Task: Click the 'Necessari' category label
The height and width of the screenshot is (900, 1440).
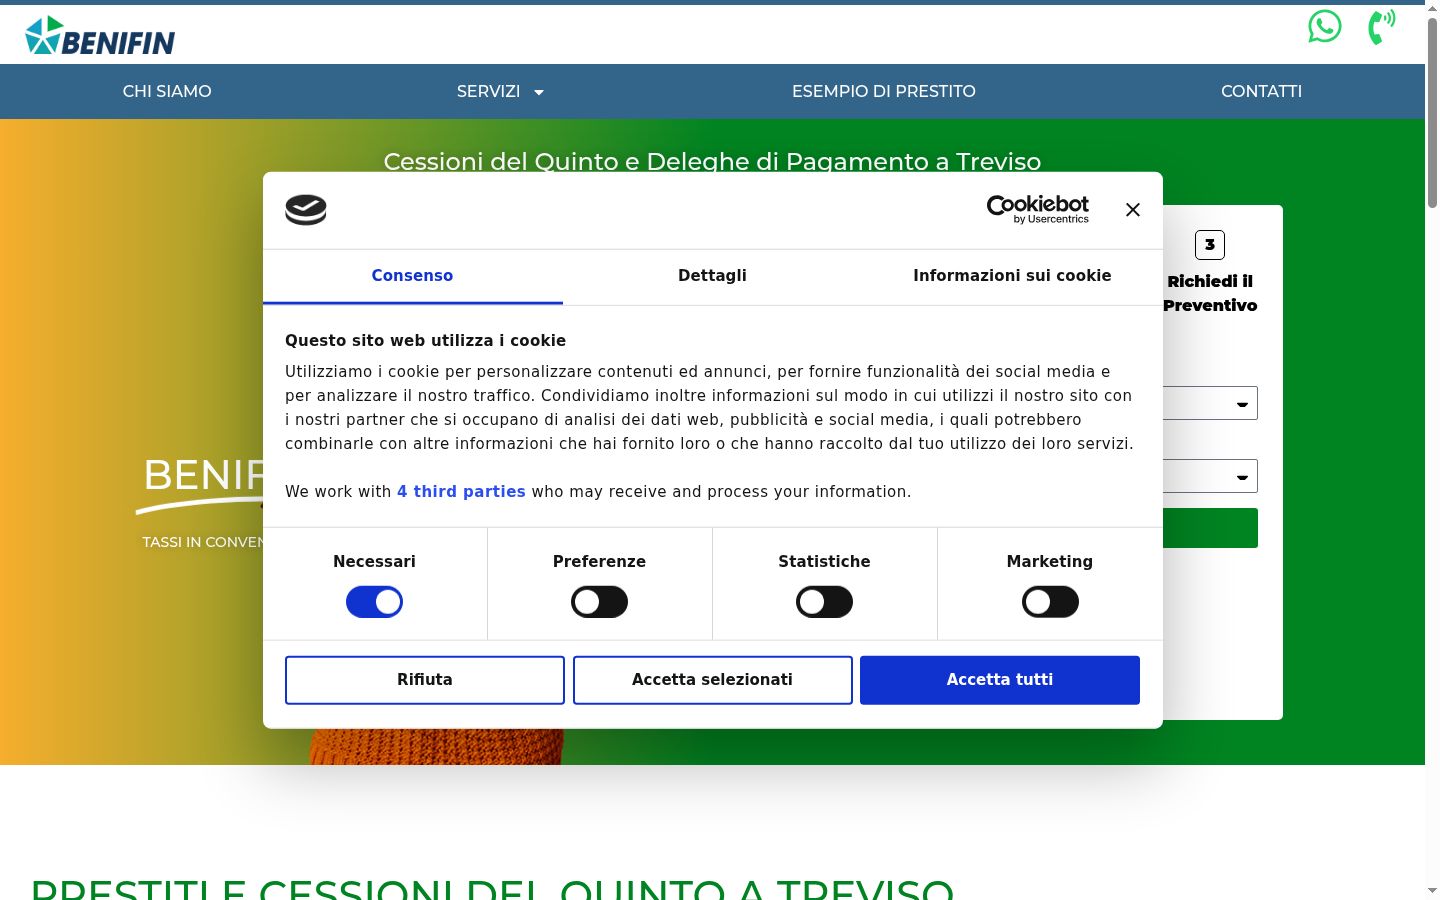Action: click(x=374, y=562)
